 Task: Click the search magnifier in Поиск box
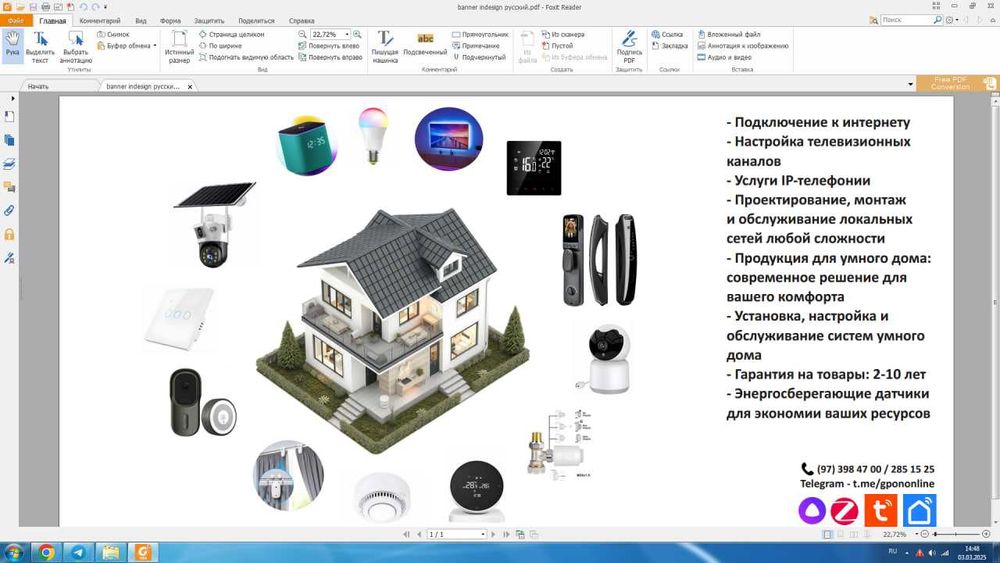pos(938,20)
